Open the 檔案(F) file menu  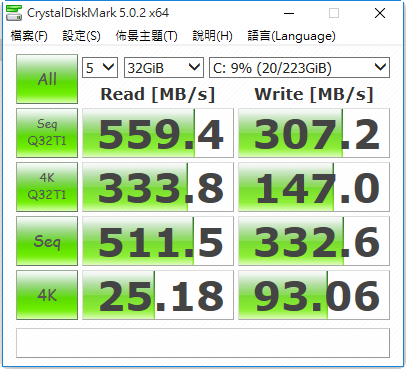(x=29, y=36)
